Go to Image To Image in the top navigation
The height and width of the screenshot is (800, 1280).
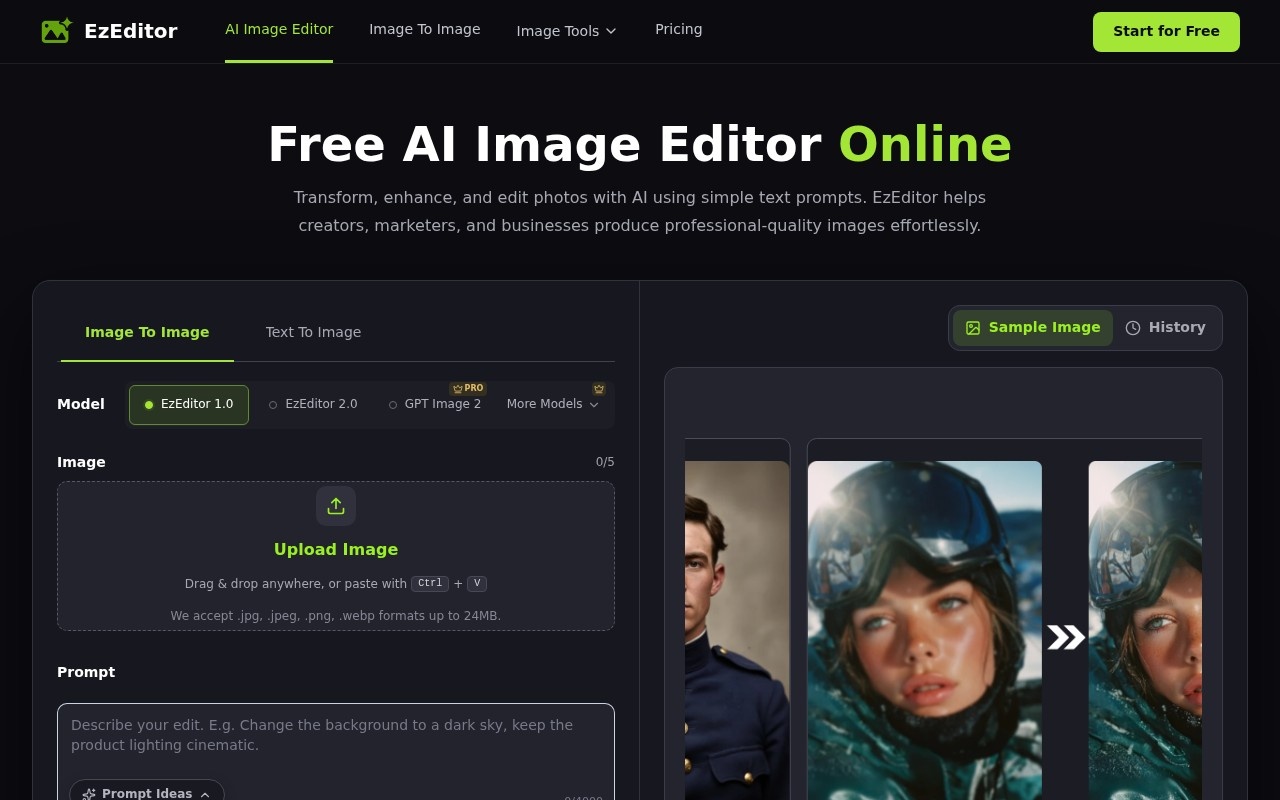[x=425, y=30]
